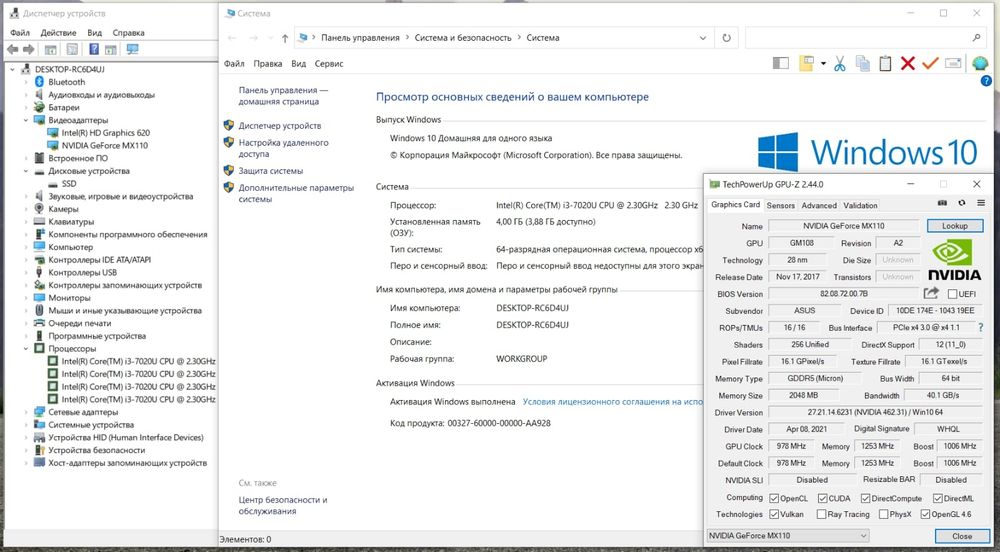Open the GPU selector dropdown NVIDIA GeForce MX110
This screenshot has height=552, width=1000.
[788, 535]
